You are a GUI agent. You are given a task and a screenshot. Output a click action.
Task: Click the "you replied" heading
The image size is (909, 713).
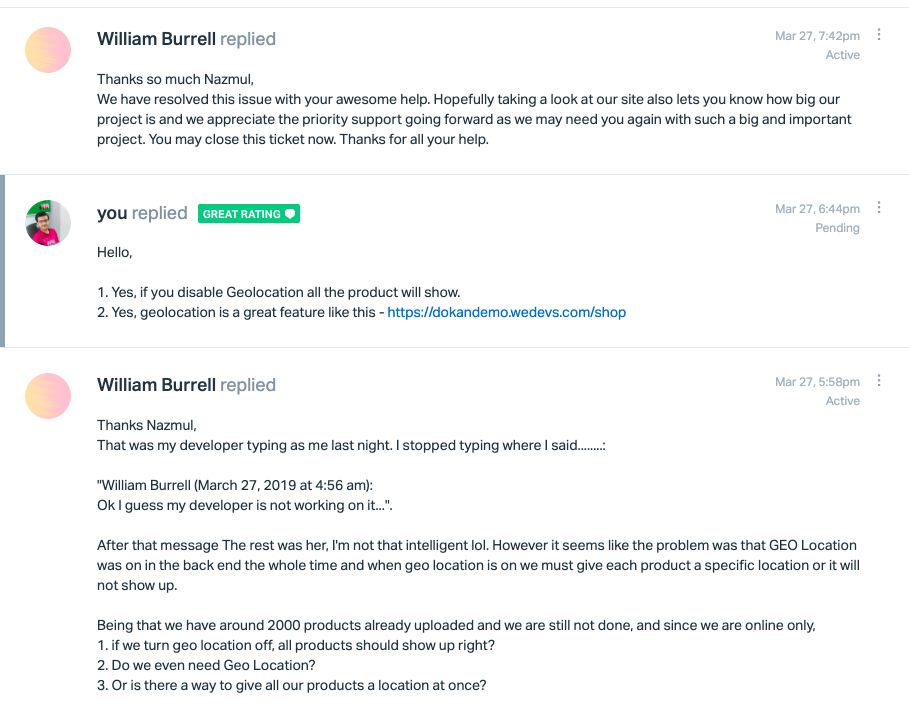coord(142,213)
